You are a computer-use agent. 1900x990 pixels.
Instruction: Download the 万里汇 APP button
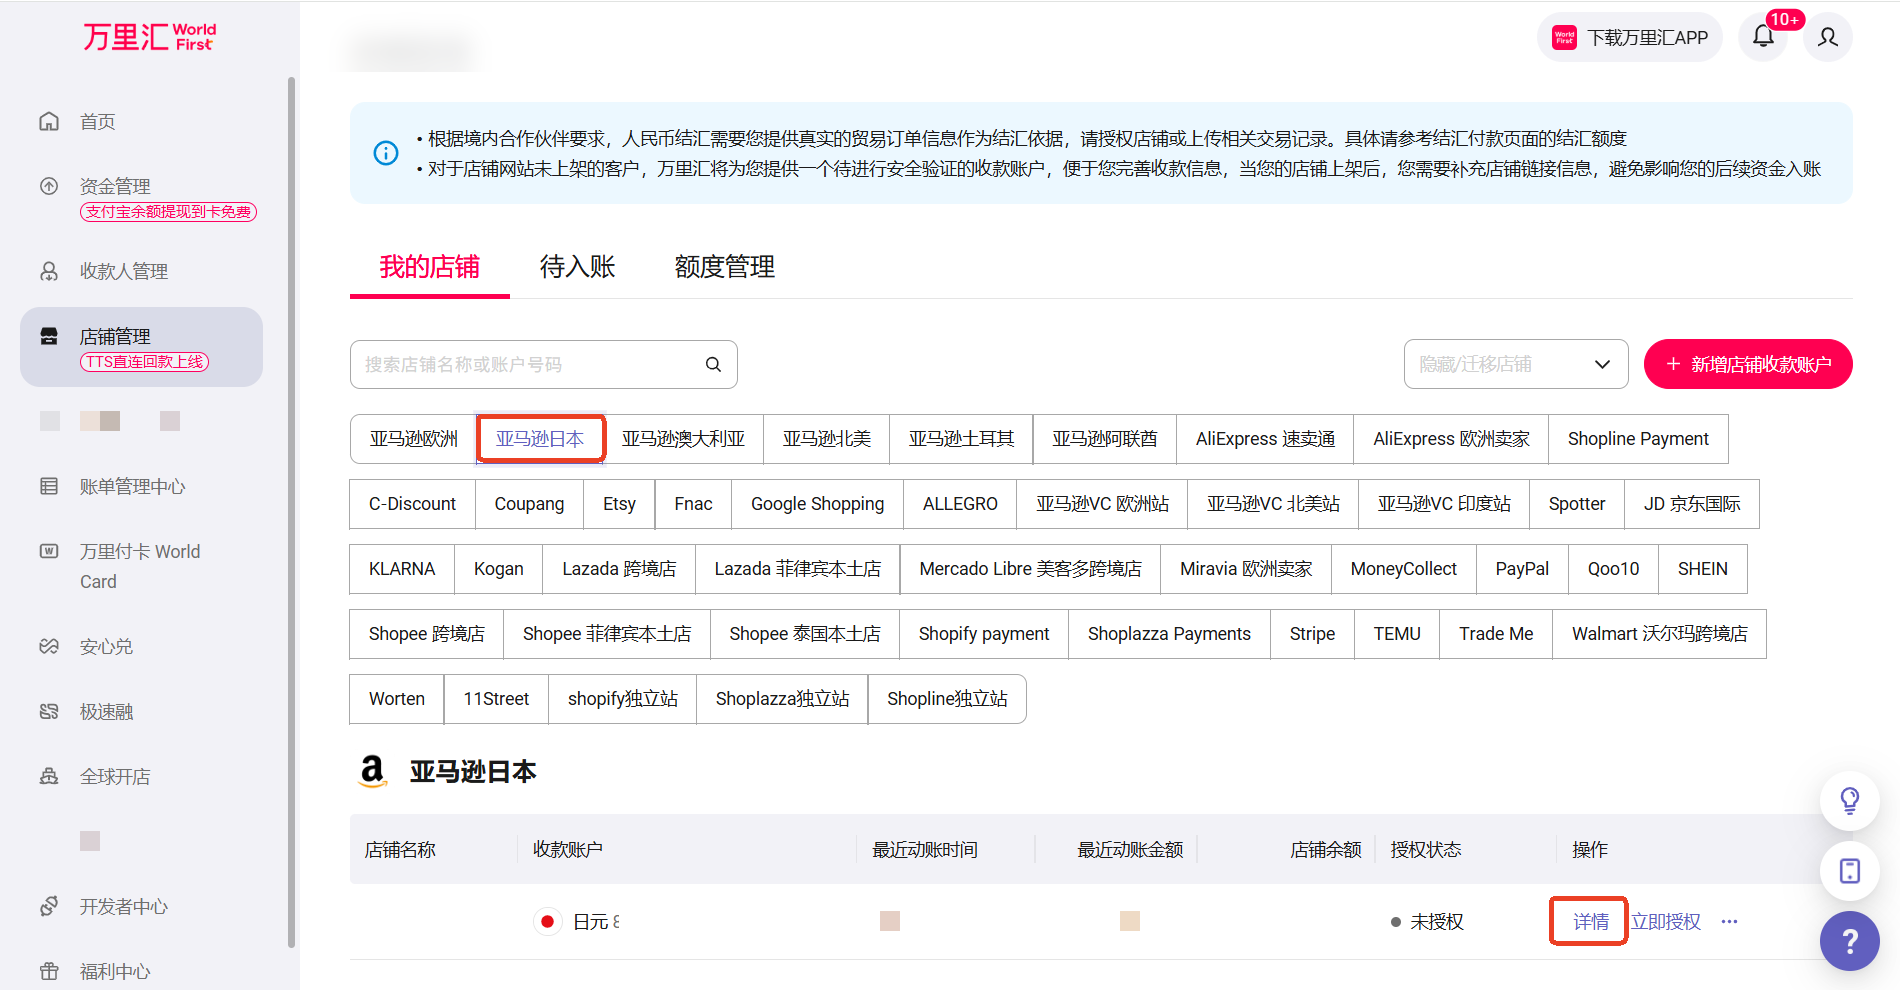(1629, 37)
